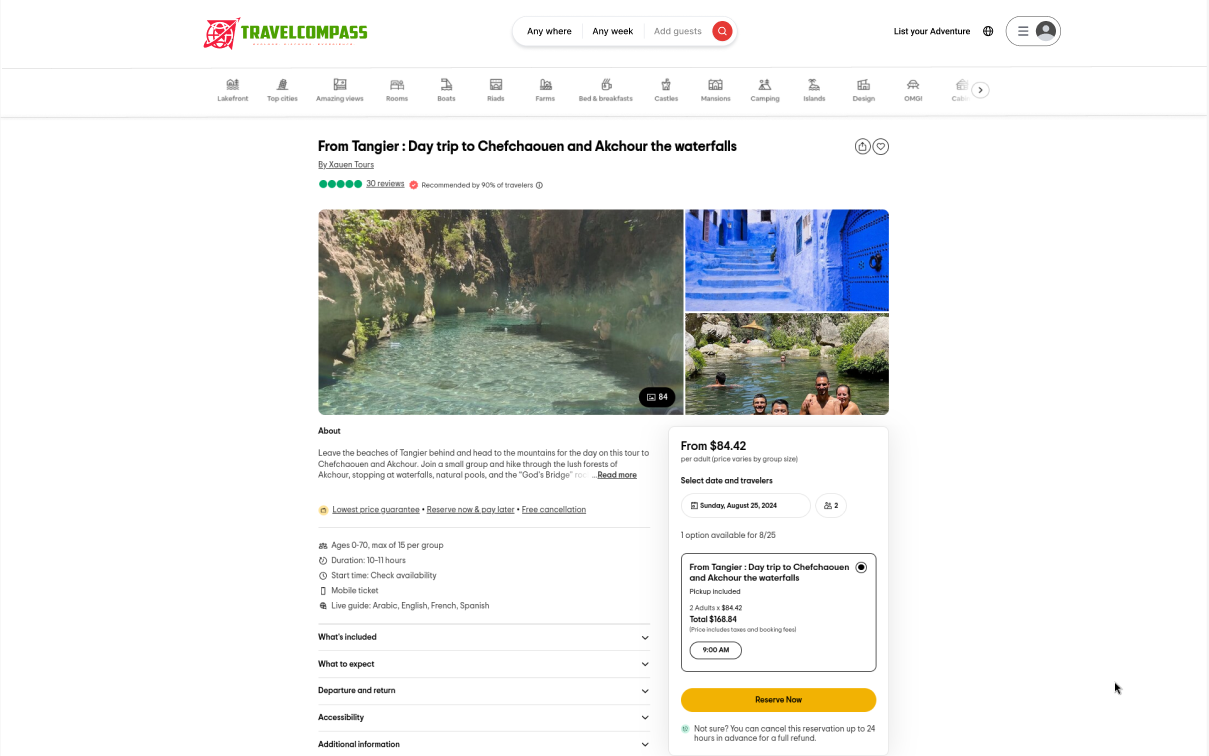
Task: Choose the Rooms category
Action: 397,90
